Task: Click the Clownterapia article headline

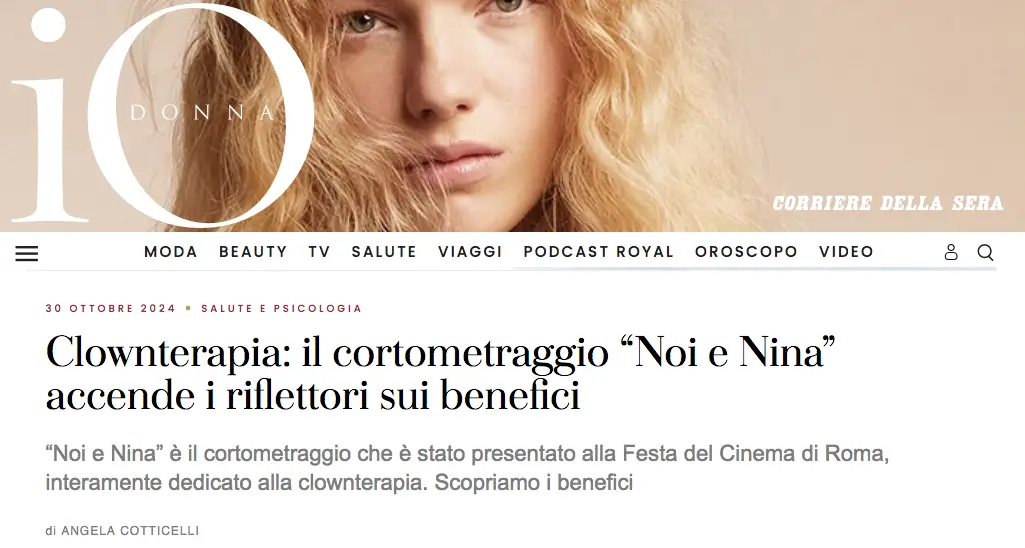Action: [x=441, y=373]
